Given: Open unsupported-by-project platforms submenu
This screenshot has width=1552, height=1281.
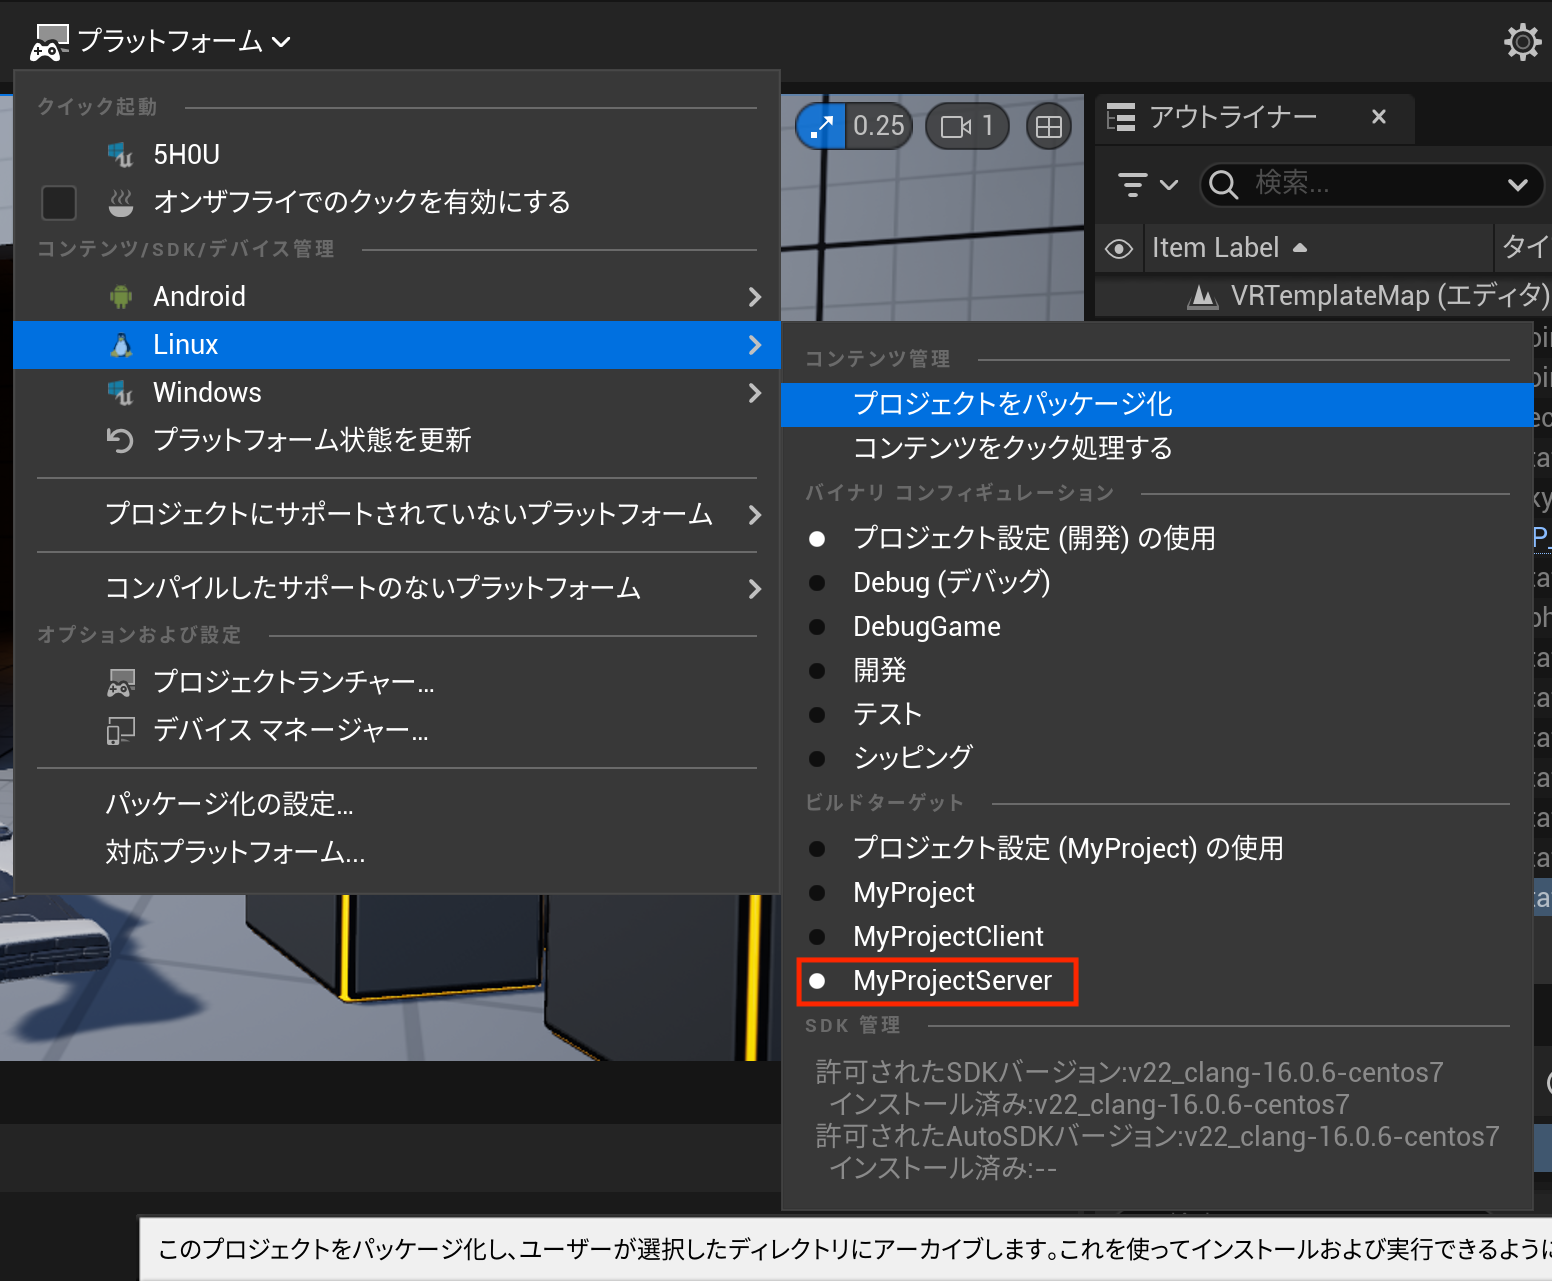Looking at the screenshot, I should [x=397, y=514].
